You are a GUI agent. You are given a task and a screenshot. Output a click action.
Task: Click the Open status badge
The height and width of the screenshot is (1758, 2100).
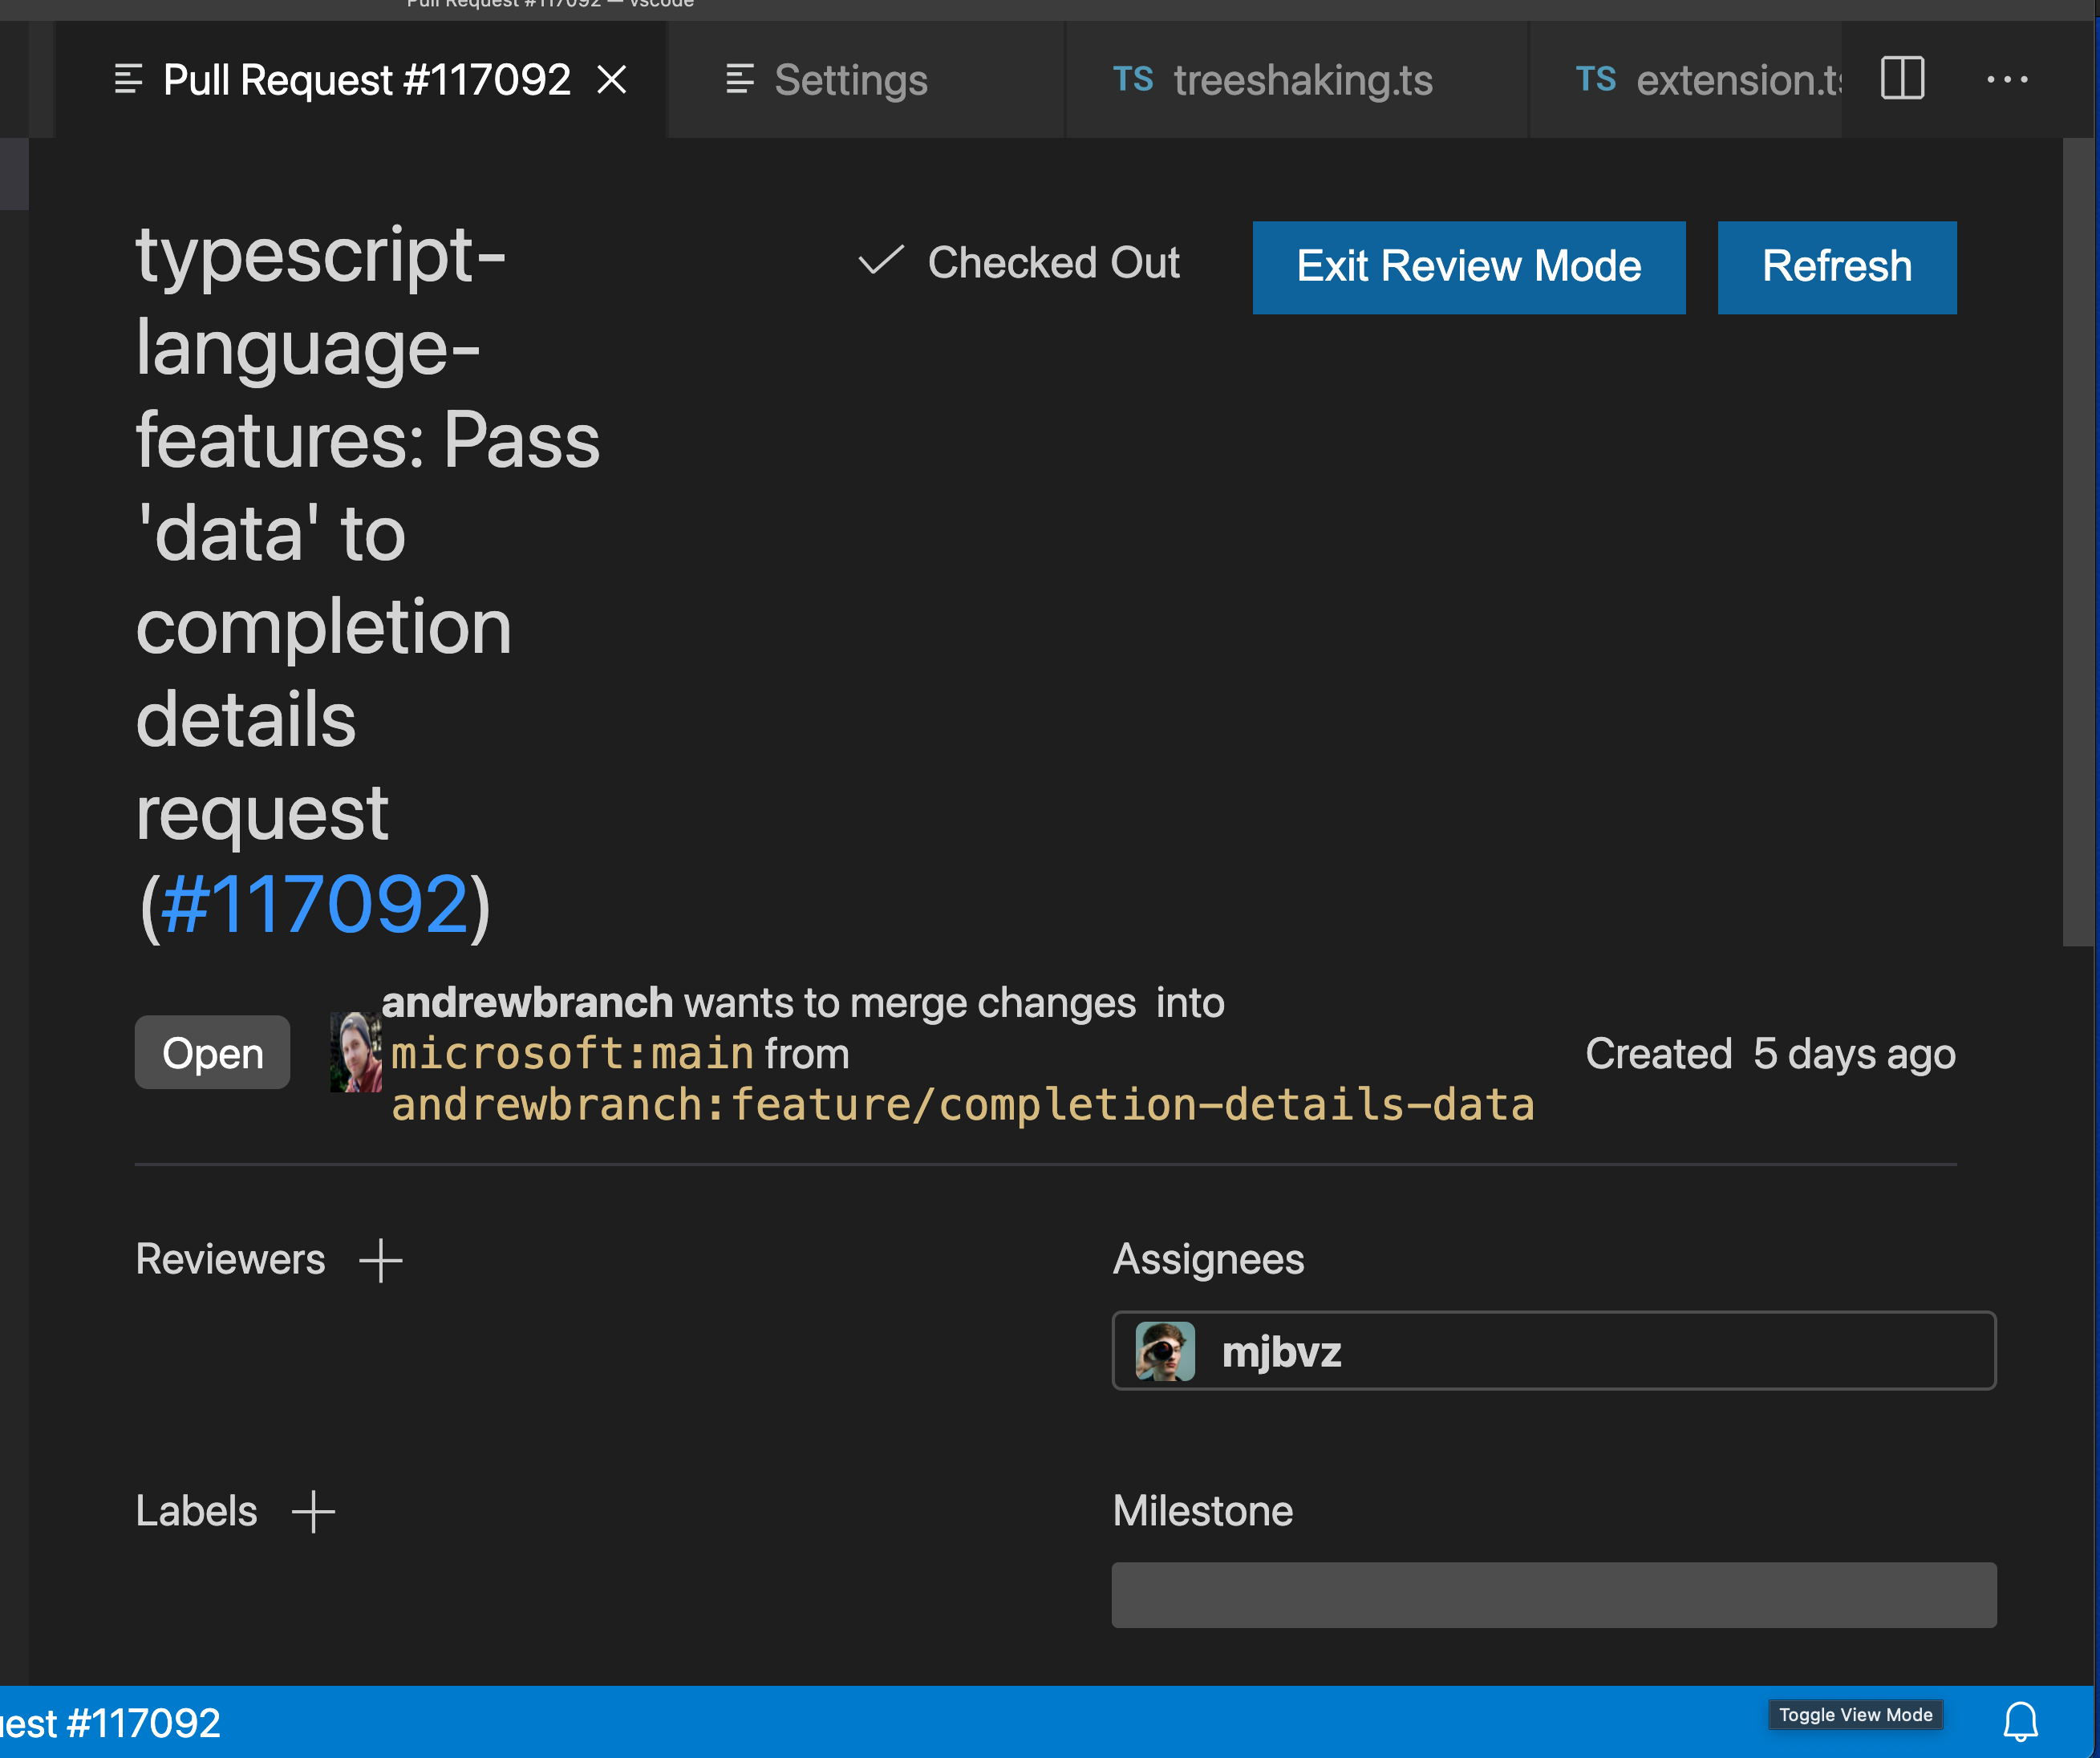(212, 1052)
